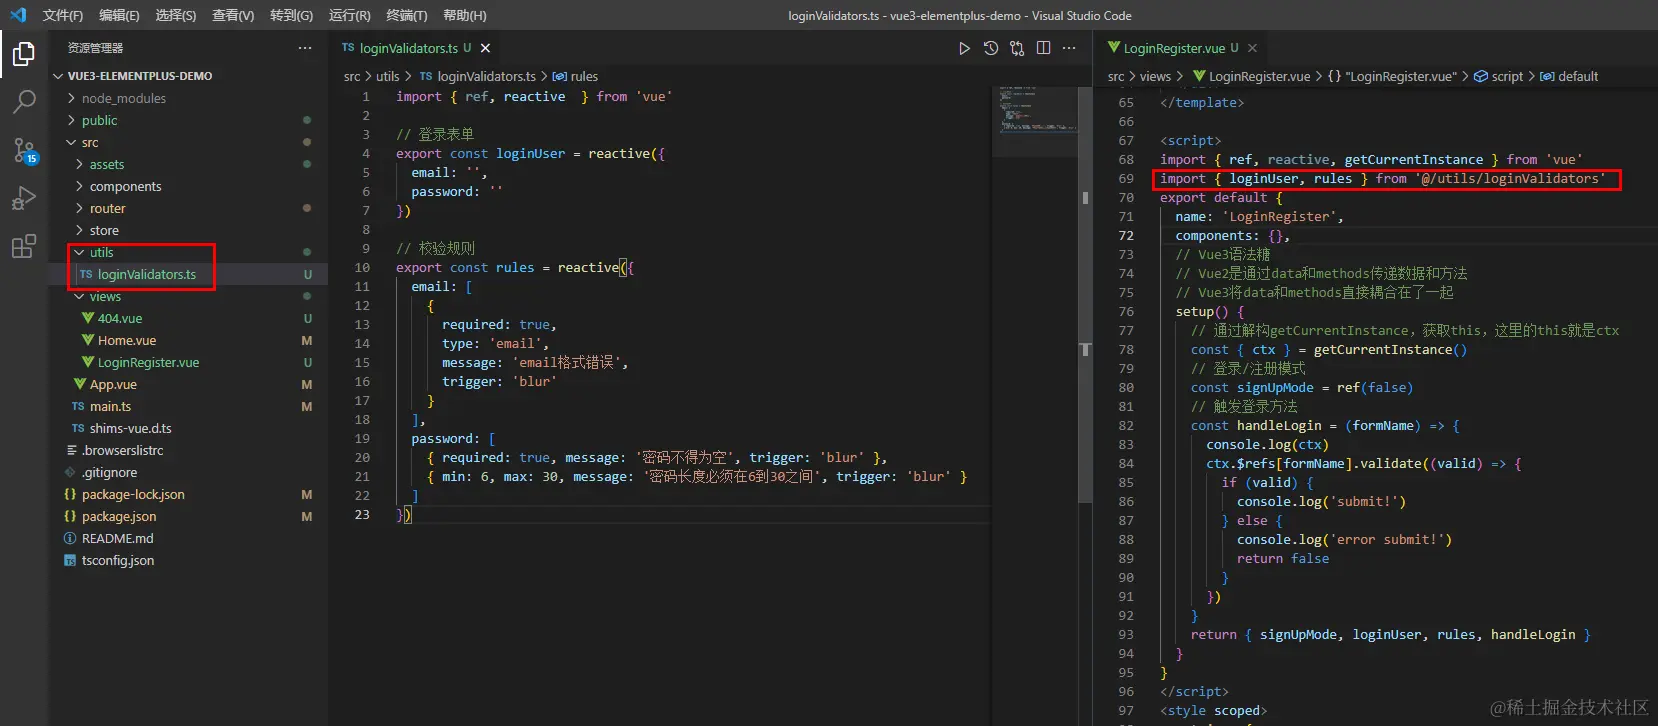1658x726 pixels.
Task: Click 'script' in right editor breadcrumb
Action: pyautogui.click(x=1507, y=76)
